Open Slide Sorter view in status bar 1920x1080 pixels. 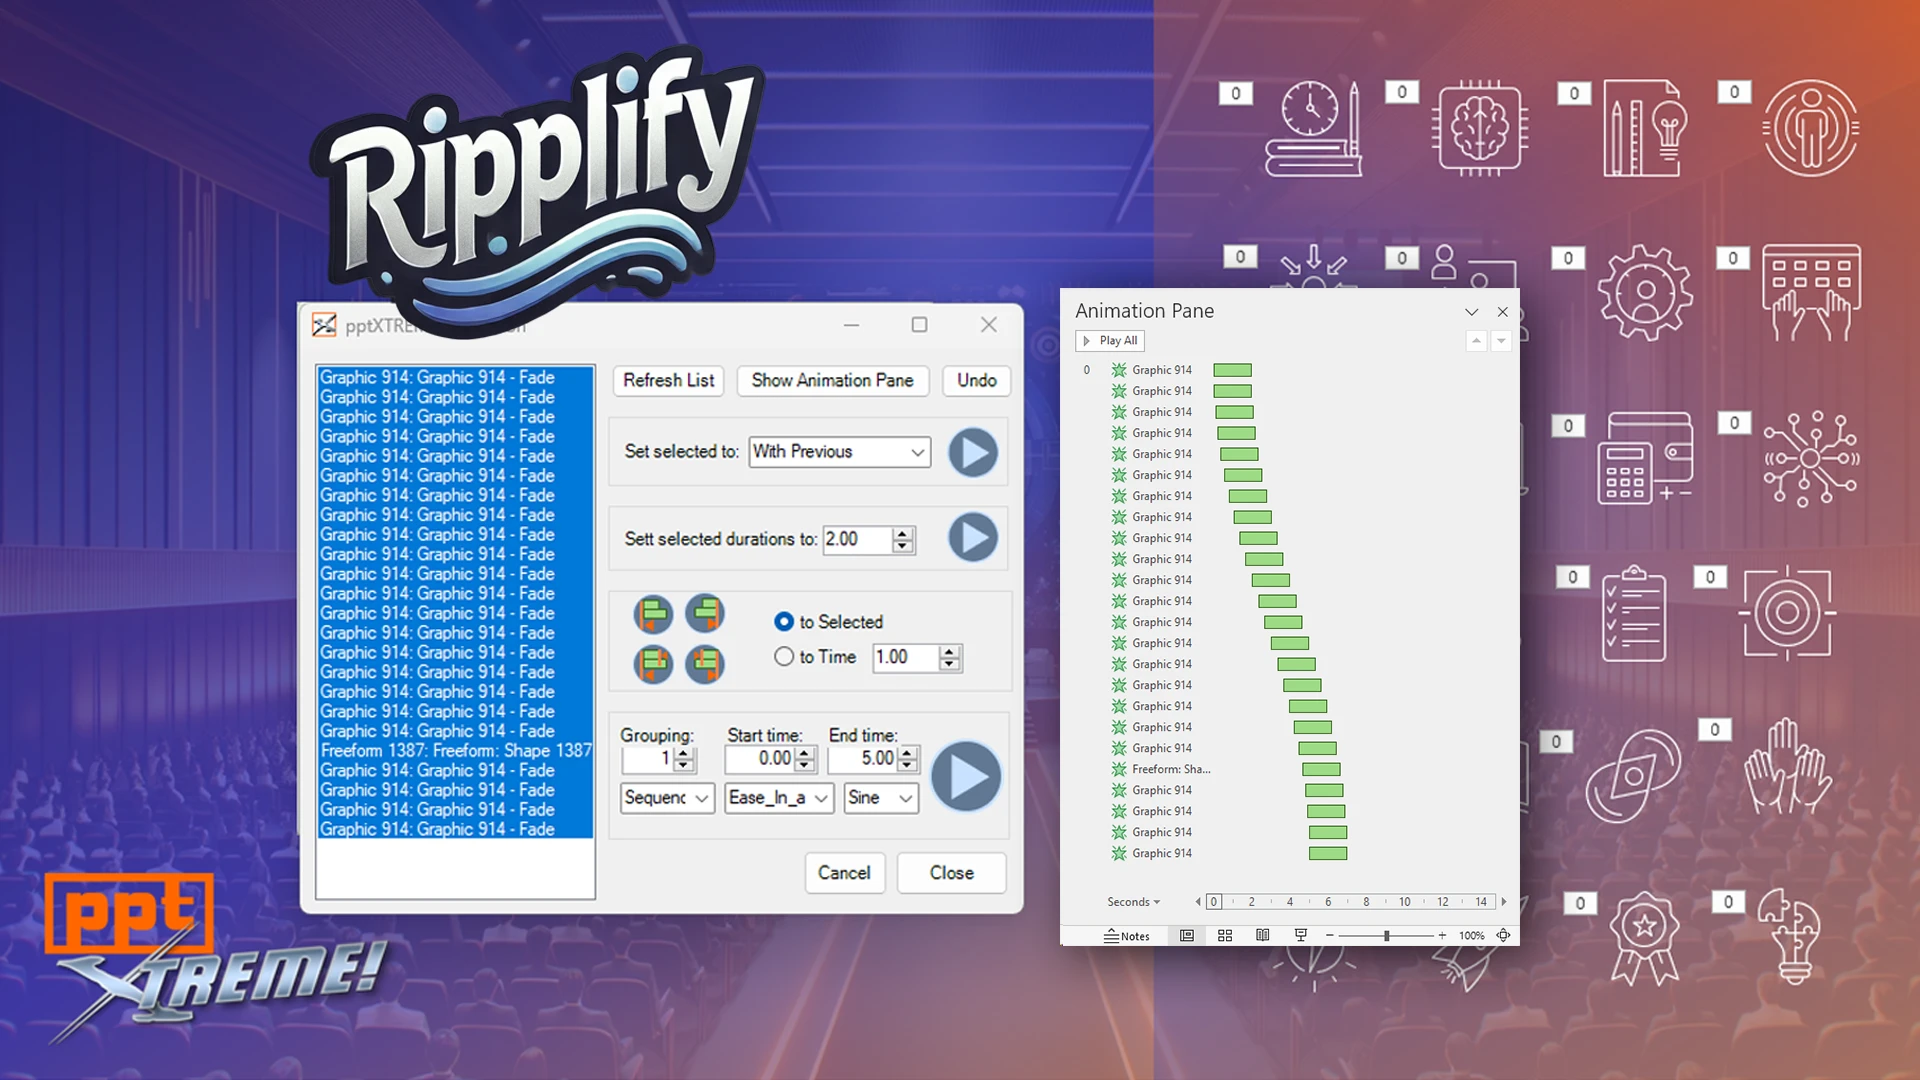click(1225, 936)
